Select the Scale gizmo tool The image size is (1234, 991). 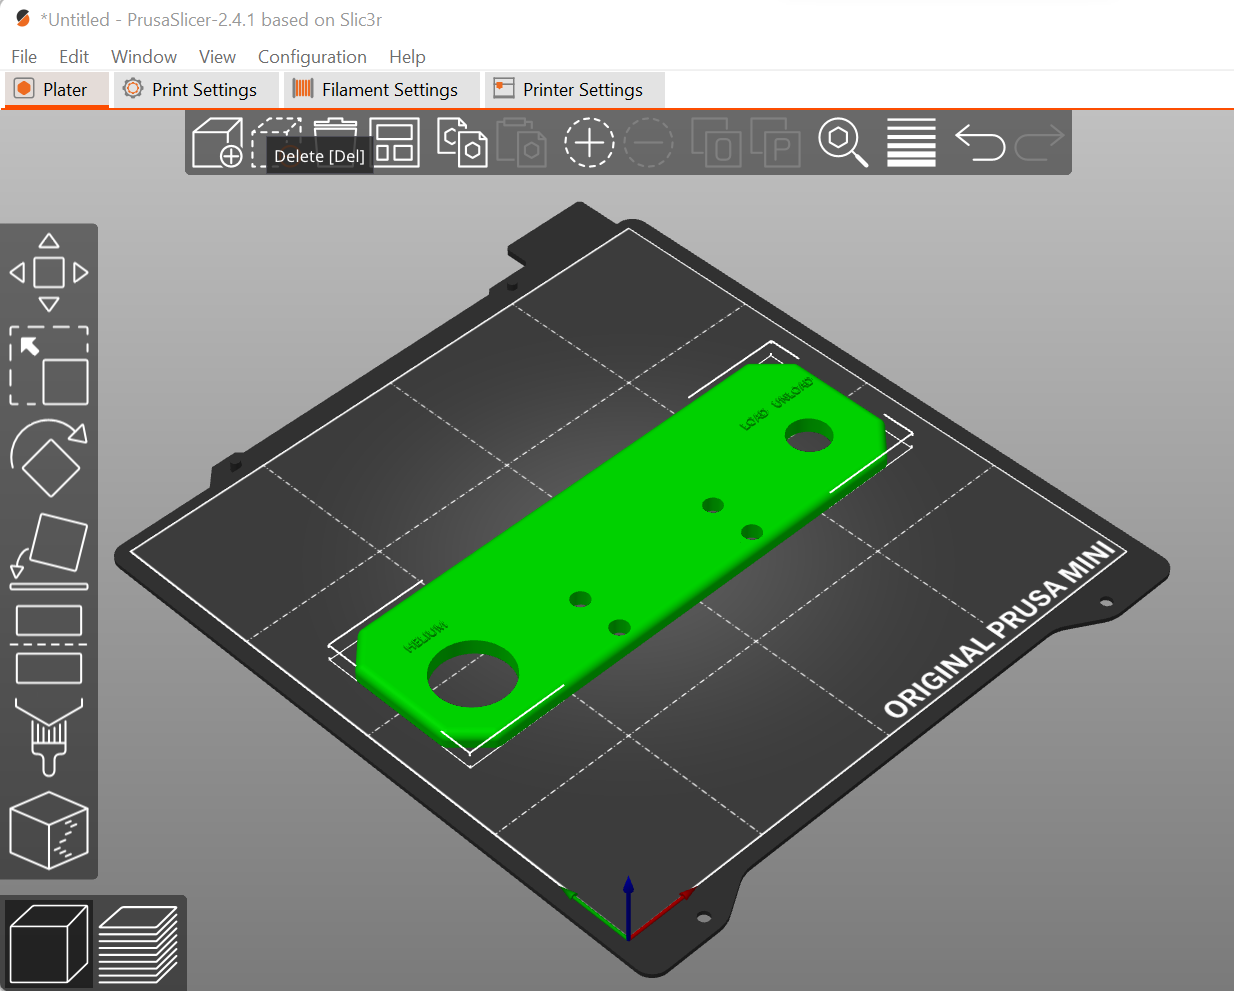(49, 366)
